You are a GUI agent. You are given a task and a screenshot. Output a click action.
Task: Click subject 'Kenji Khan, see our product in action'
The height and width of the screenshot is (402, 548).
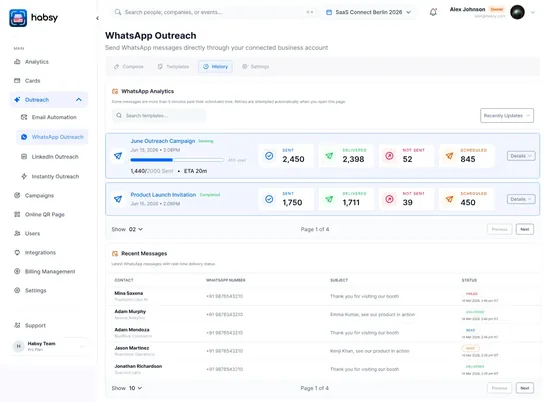pyautogui.click(x=370, y=351)
